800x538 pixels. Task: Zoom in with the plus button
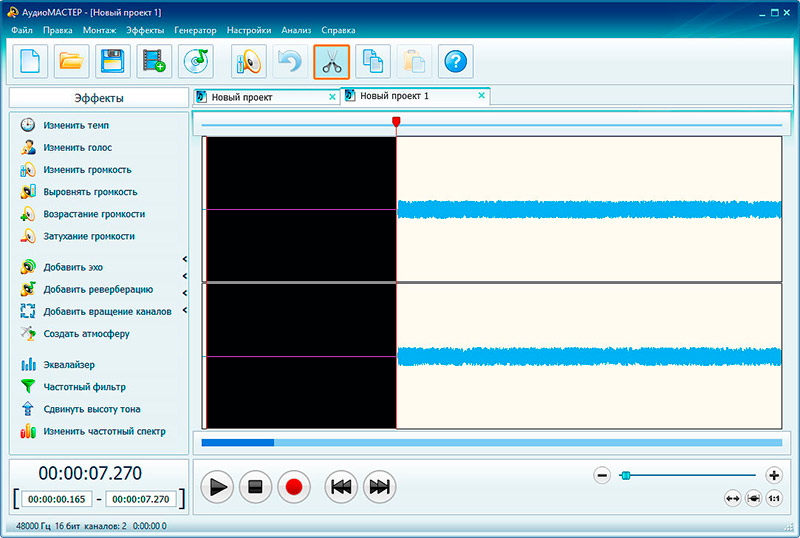click(x=774, y=476)
